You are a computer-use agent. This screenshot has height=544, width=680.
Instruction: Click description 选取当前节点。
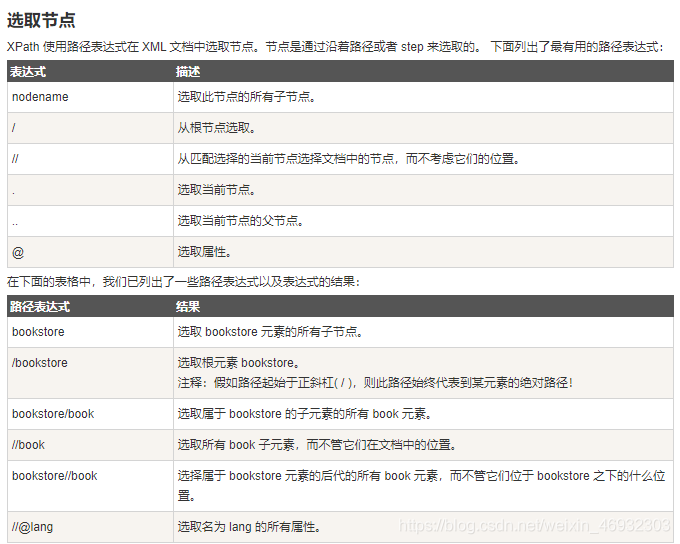[x=216, y=190]
